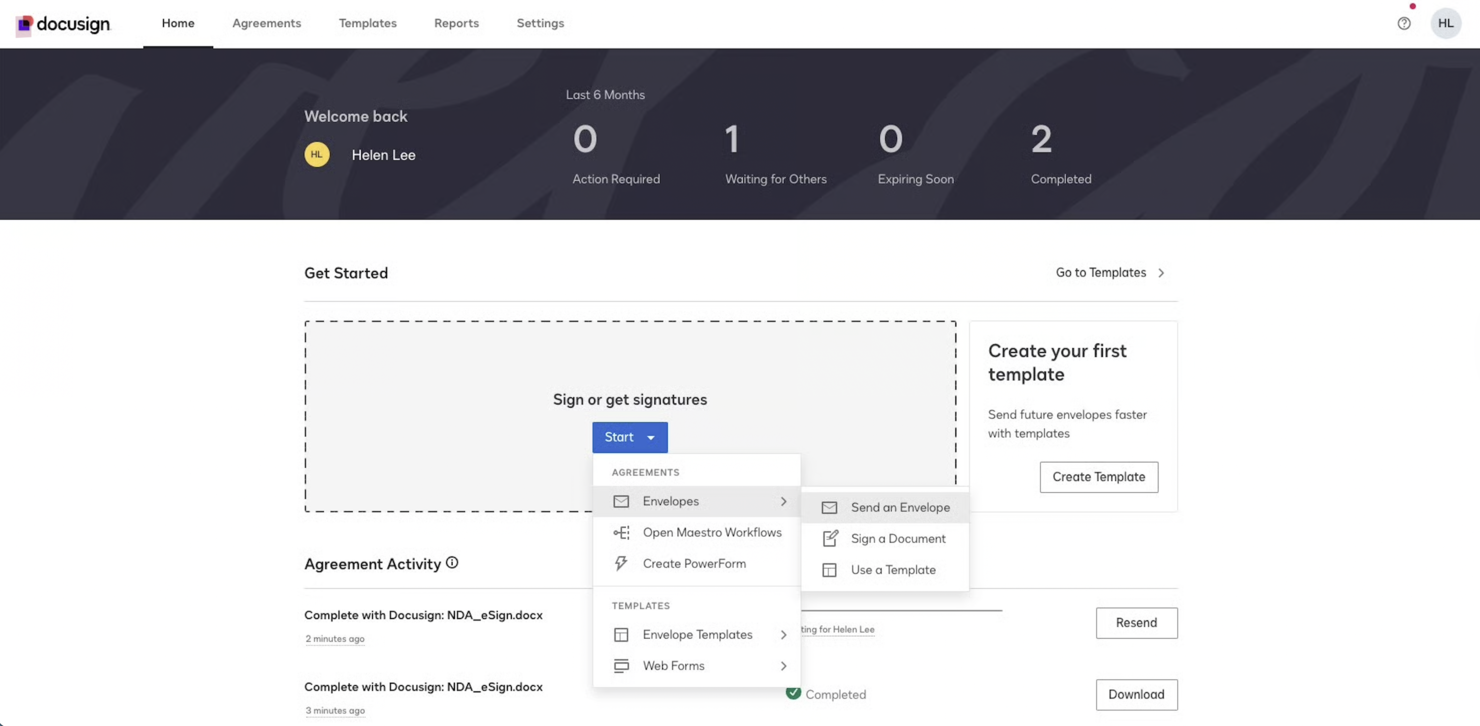
Task: Switch to the Home tab
Action: point(178,23)
